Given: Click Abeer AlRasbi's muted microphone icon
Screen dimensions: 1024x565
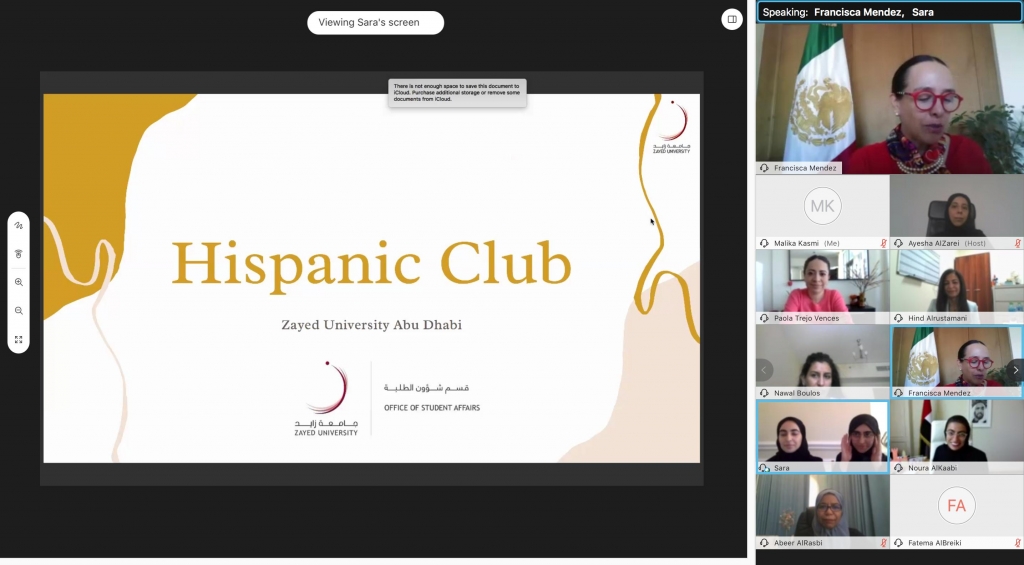Looking at the screenshot, I should coord(882,543).
